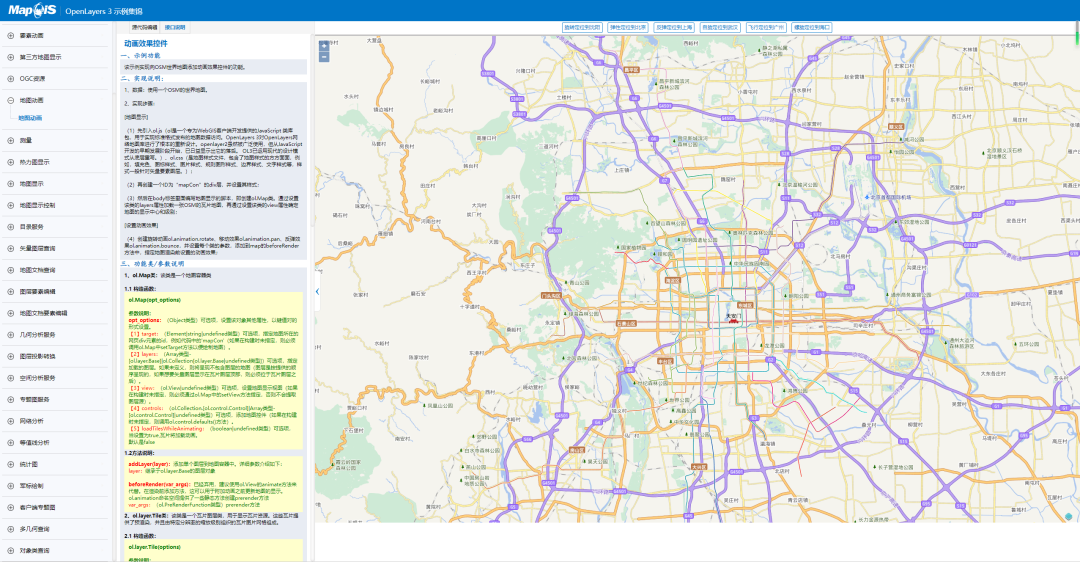Screen dimensions: 1080x562
Task: Click the 自旋定位到武汉 button
Action: coord(720,28)
